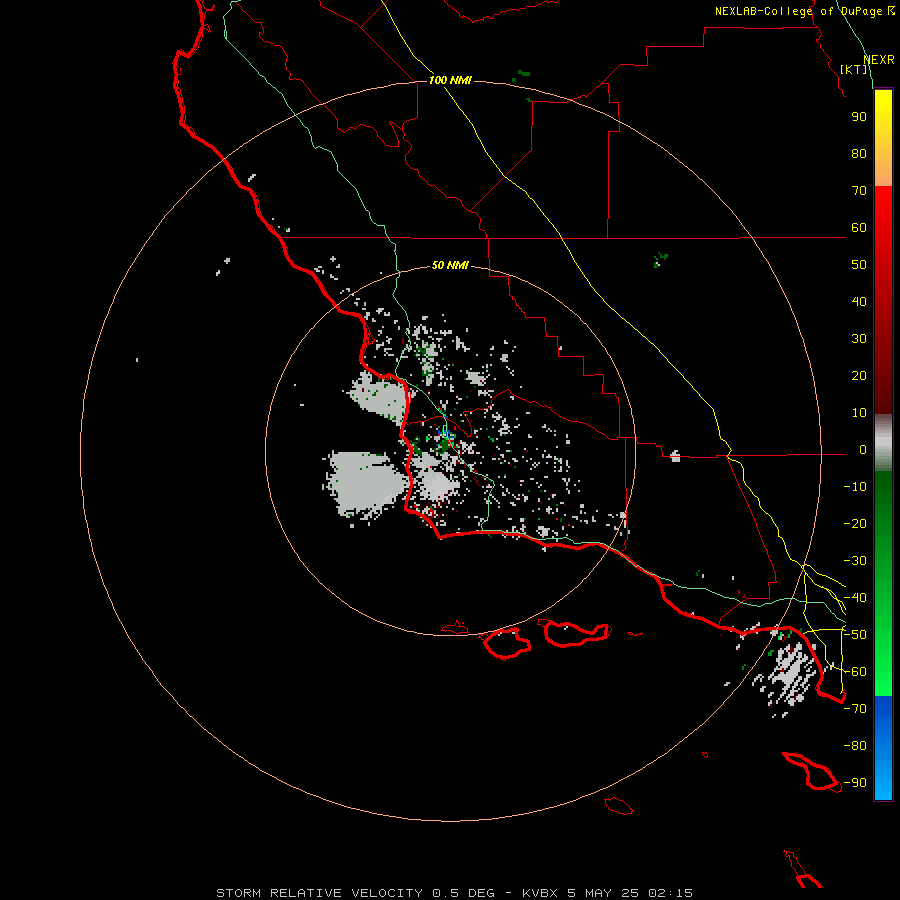This screenshot has height=900, width=900.
Task: Click the "[KT]" units label
Action: click(x=854, y=69)
